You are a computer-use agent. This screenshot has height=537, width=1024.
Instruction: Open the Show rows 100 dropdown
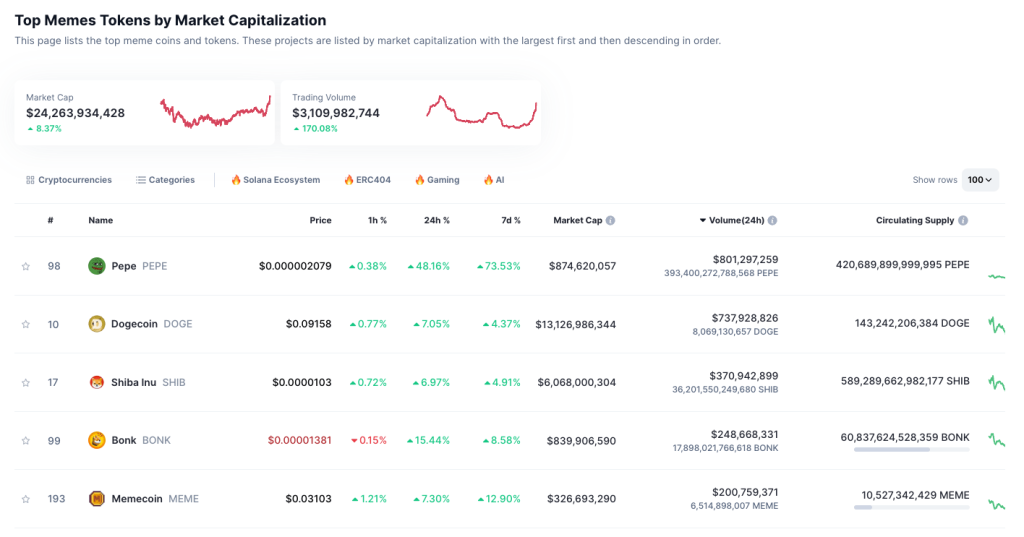980,180
